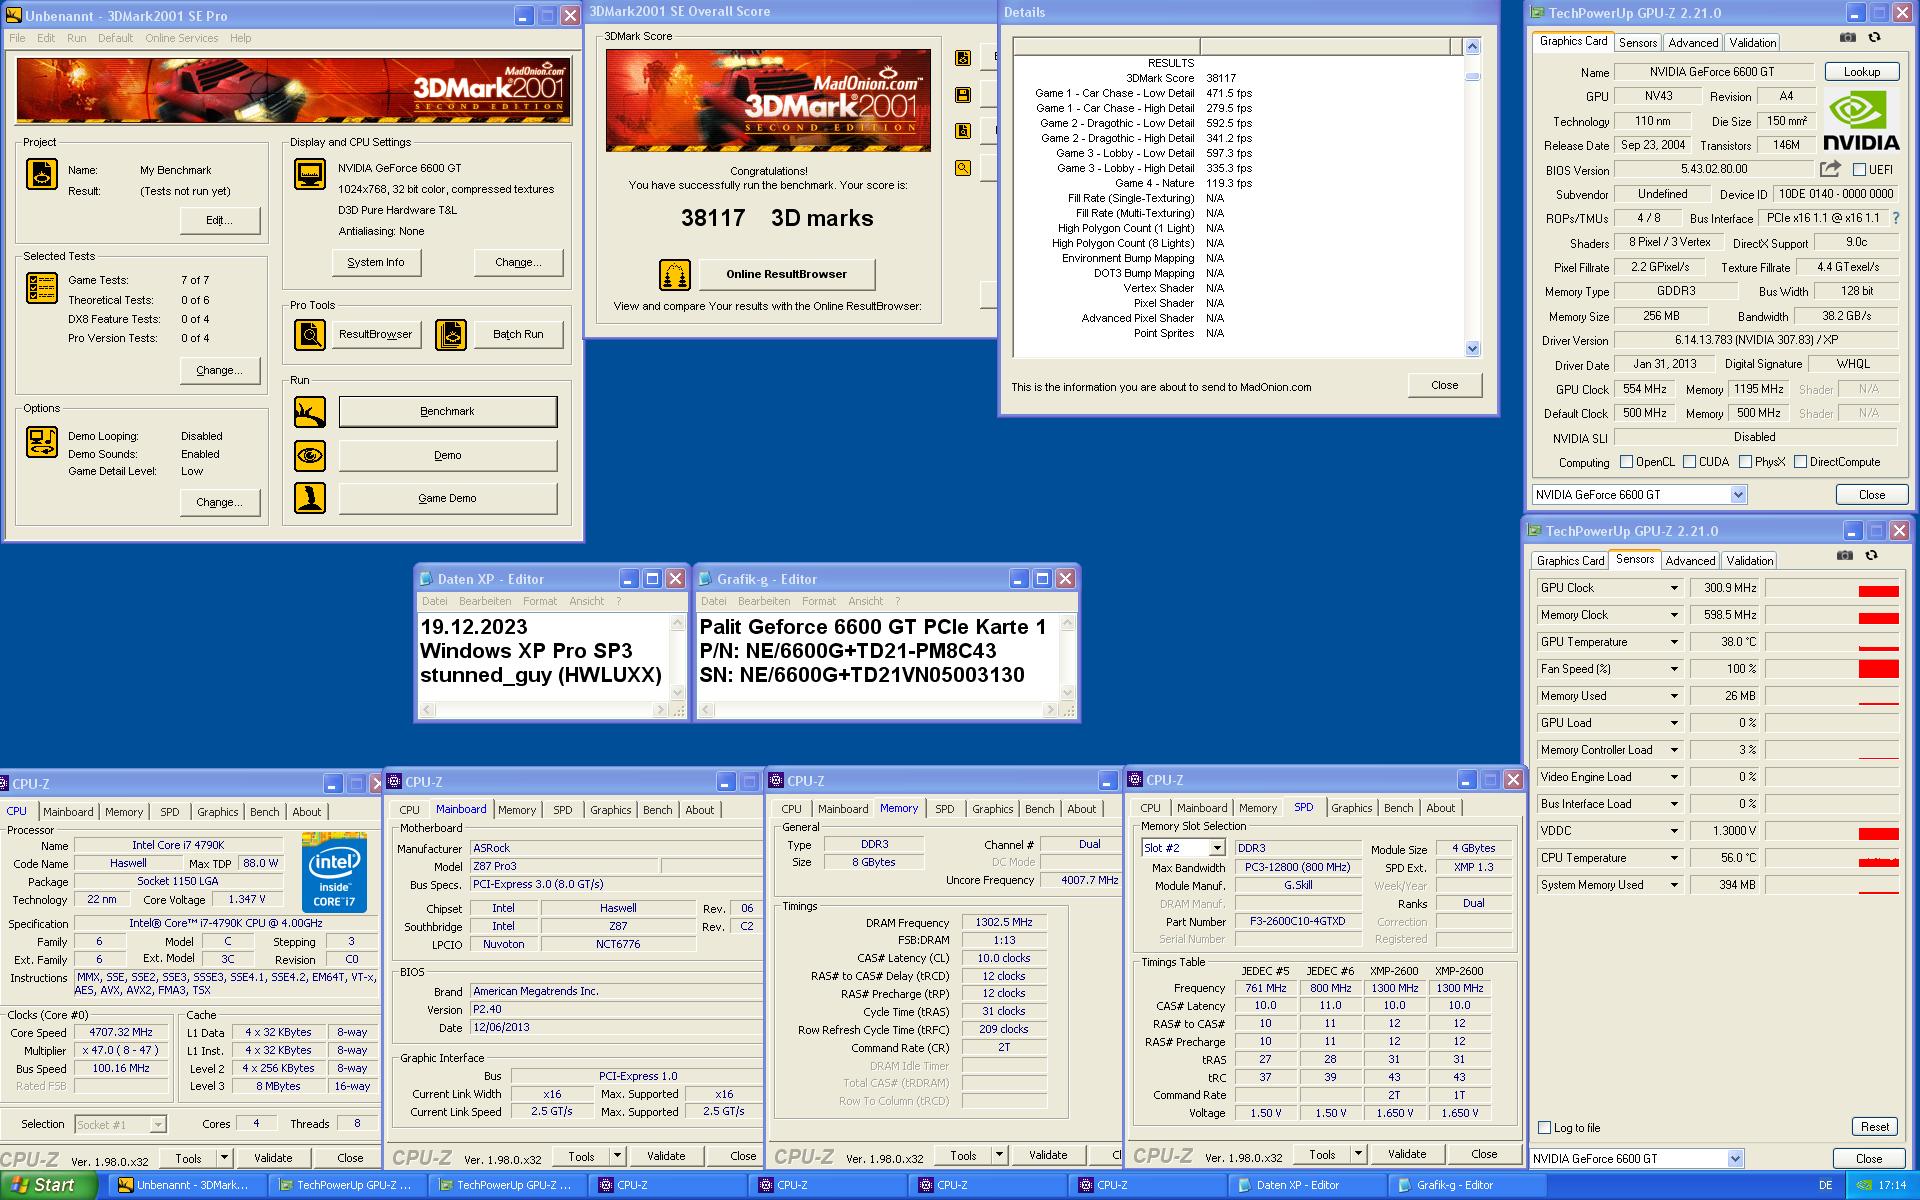Open GPU selector dropdown in Sensors window

1735,1158
